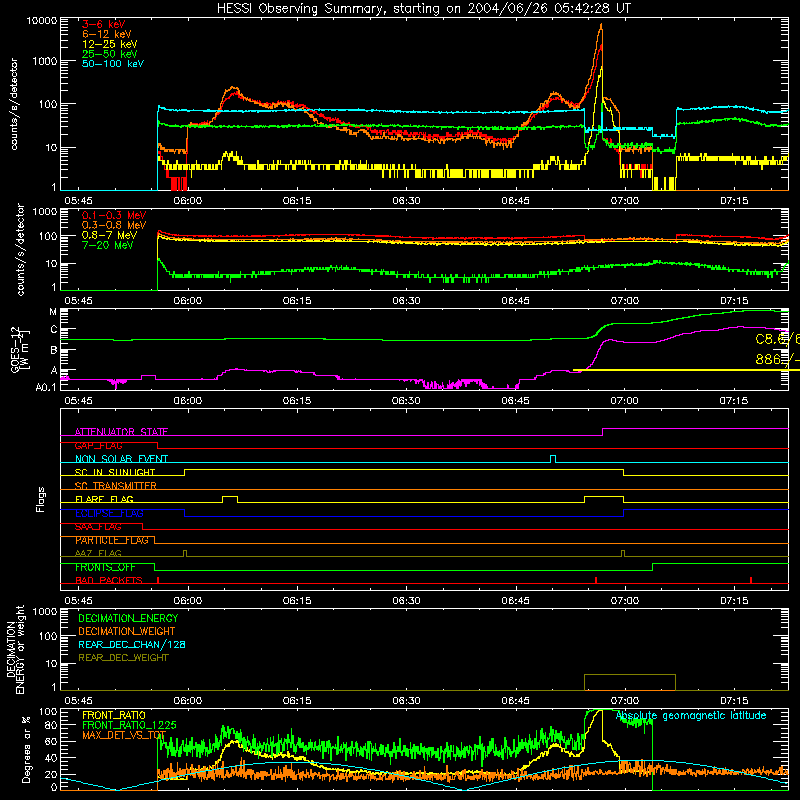Click the yellow 886 annotation text

point(777,359)
